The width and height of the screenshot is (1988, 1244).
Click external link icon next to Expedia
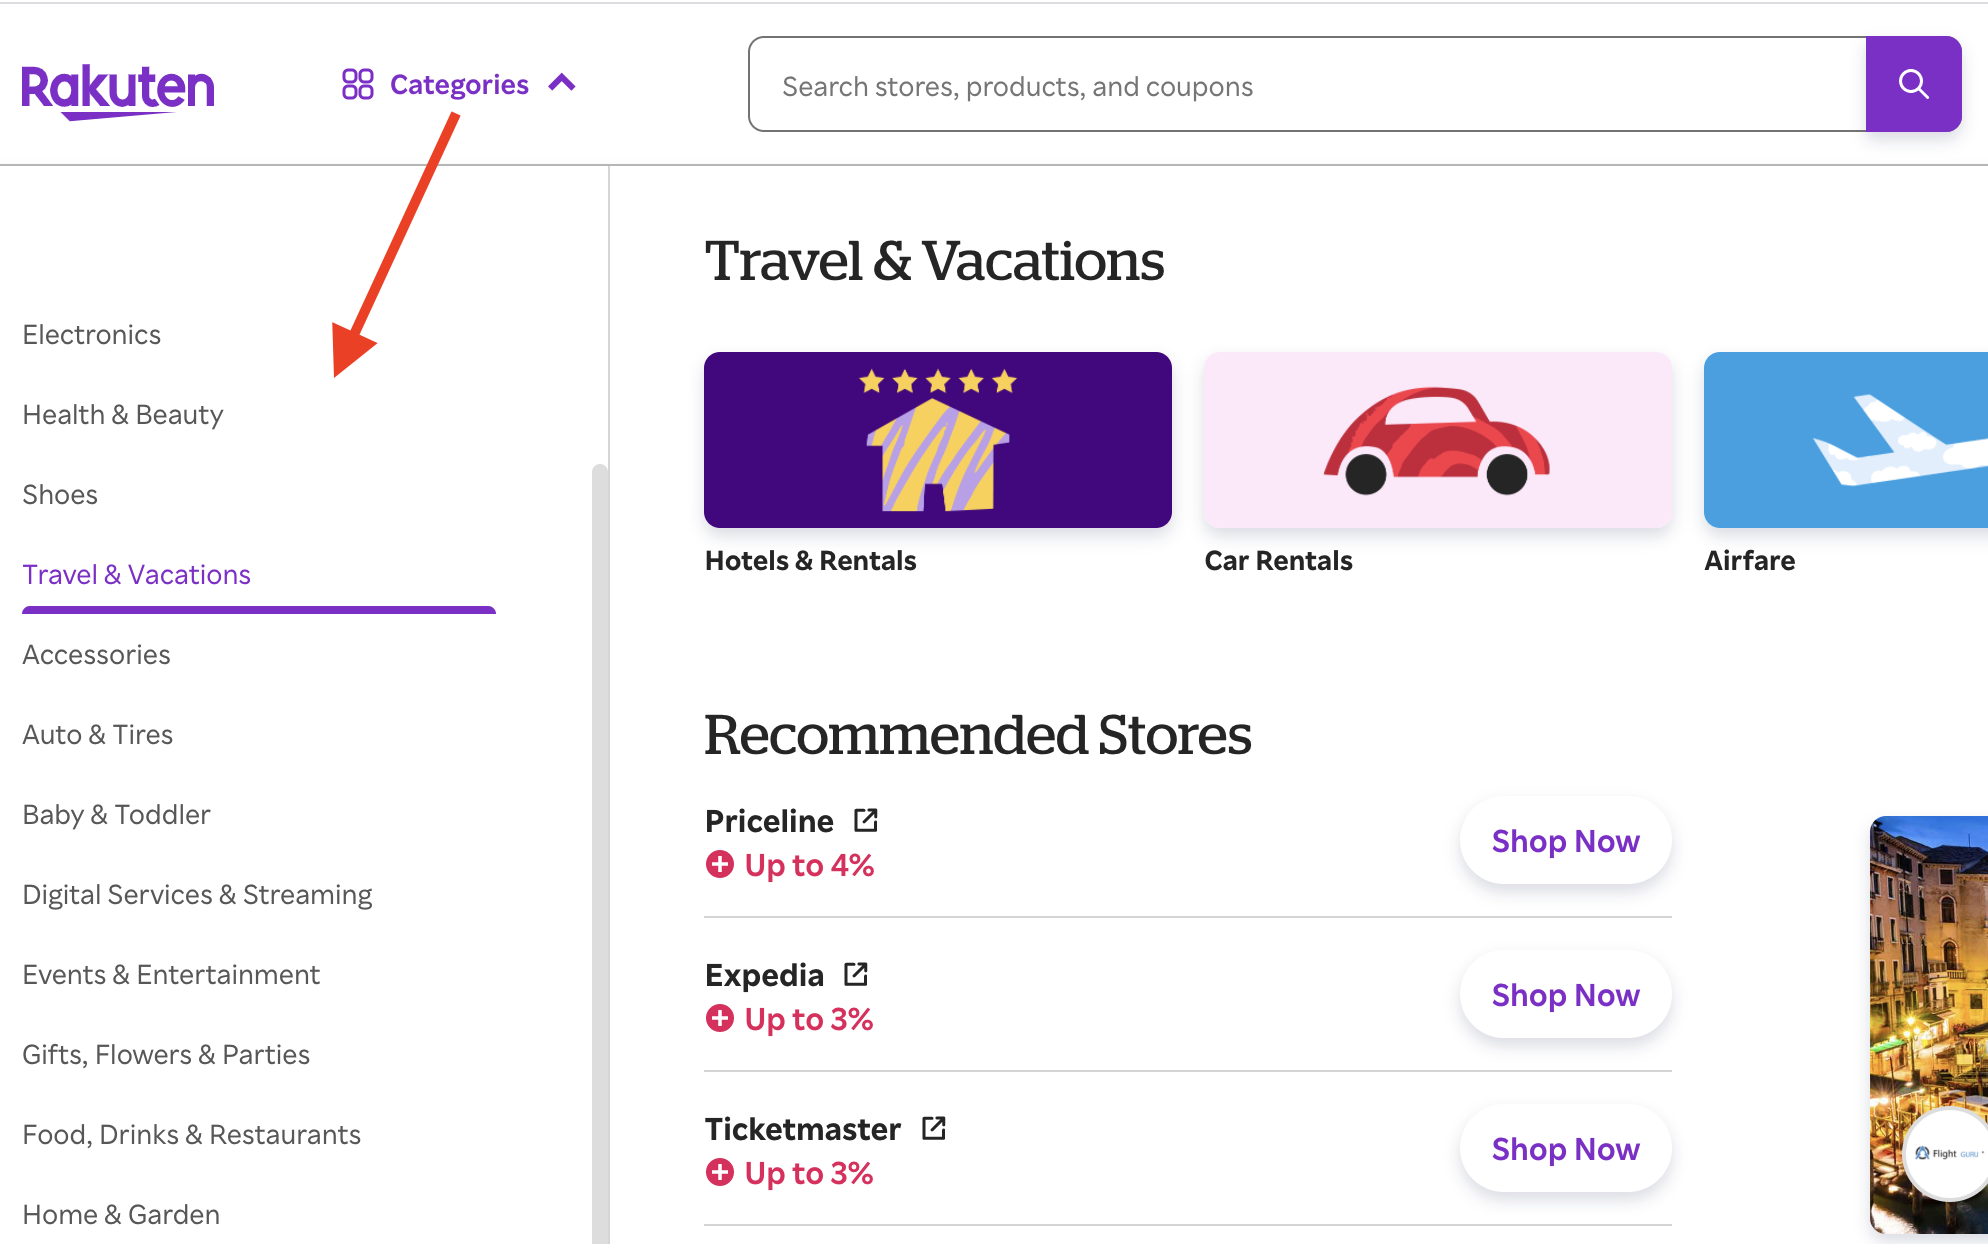pyautogui.click(x=856, y=974)
